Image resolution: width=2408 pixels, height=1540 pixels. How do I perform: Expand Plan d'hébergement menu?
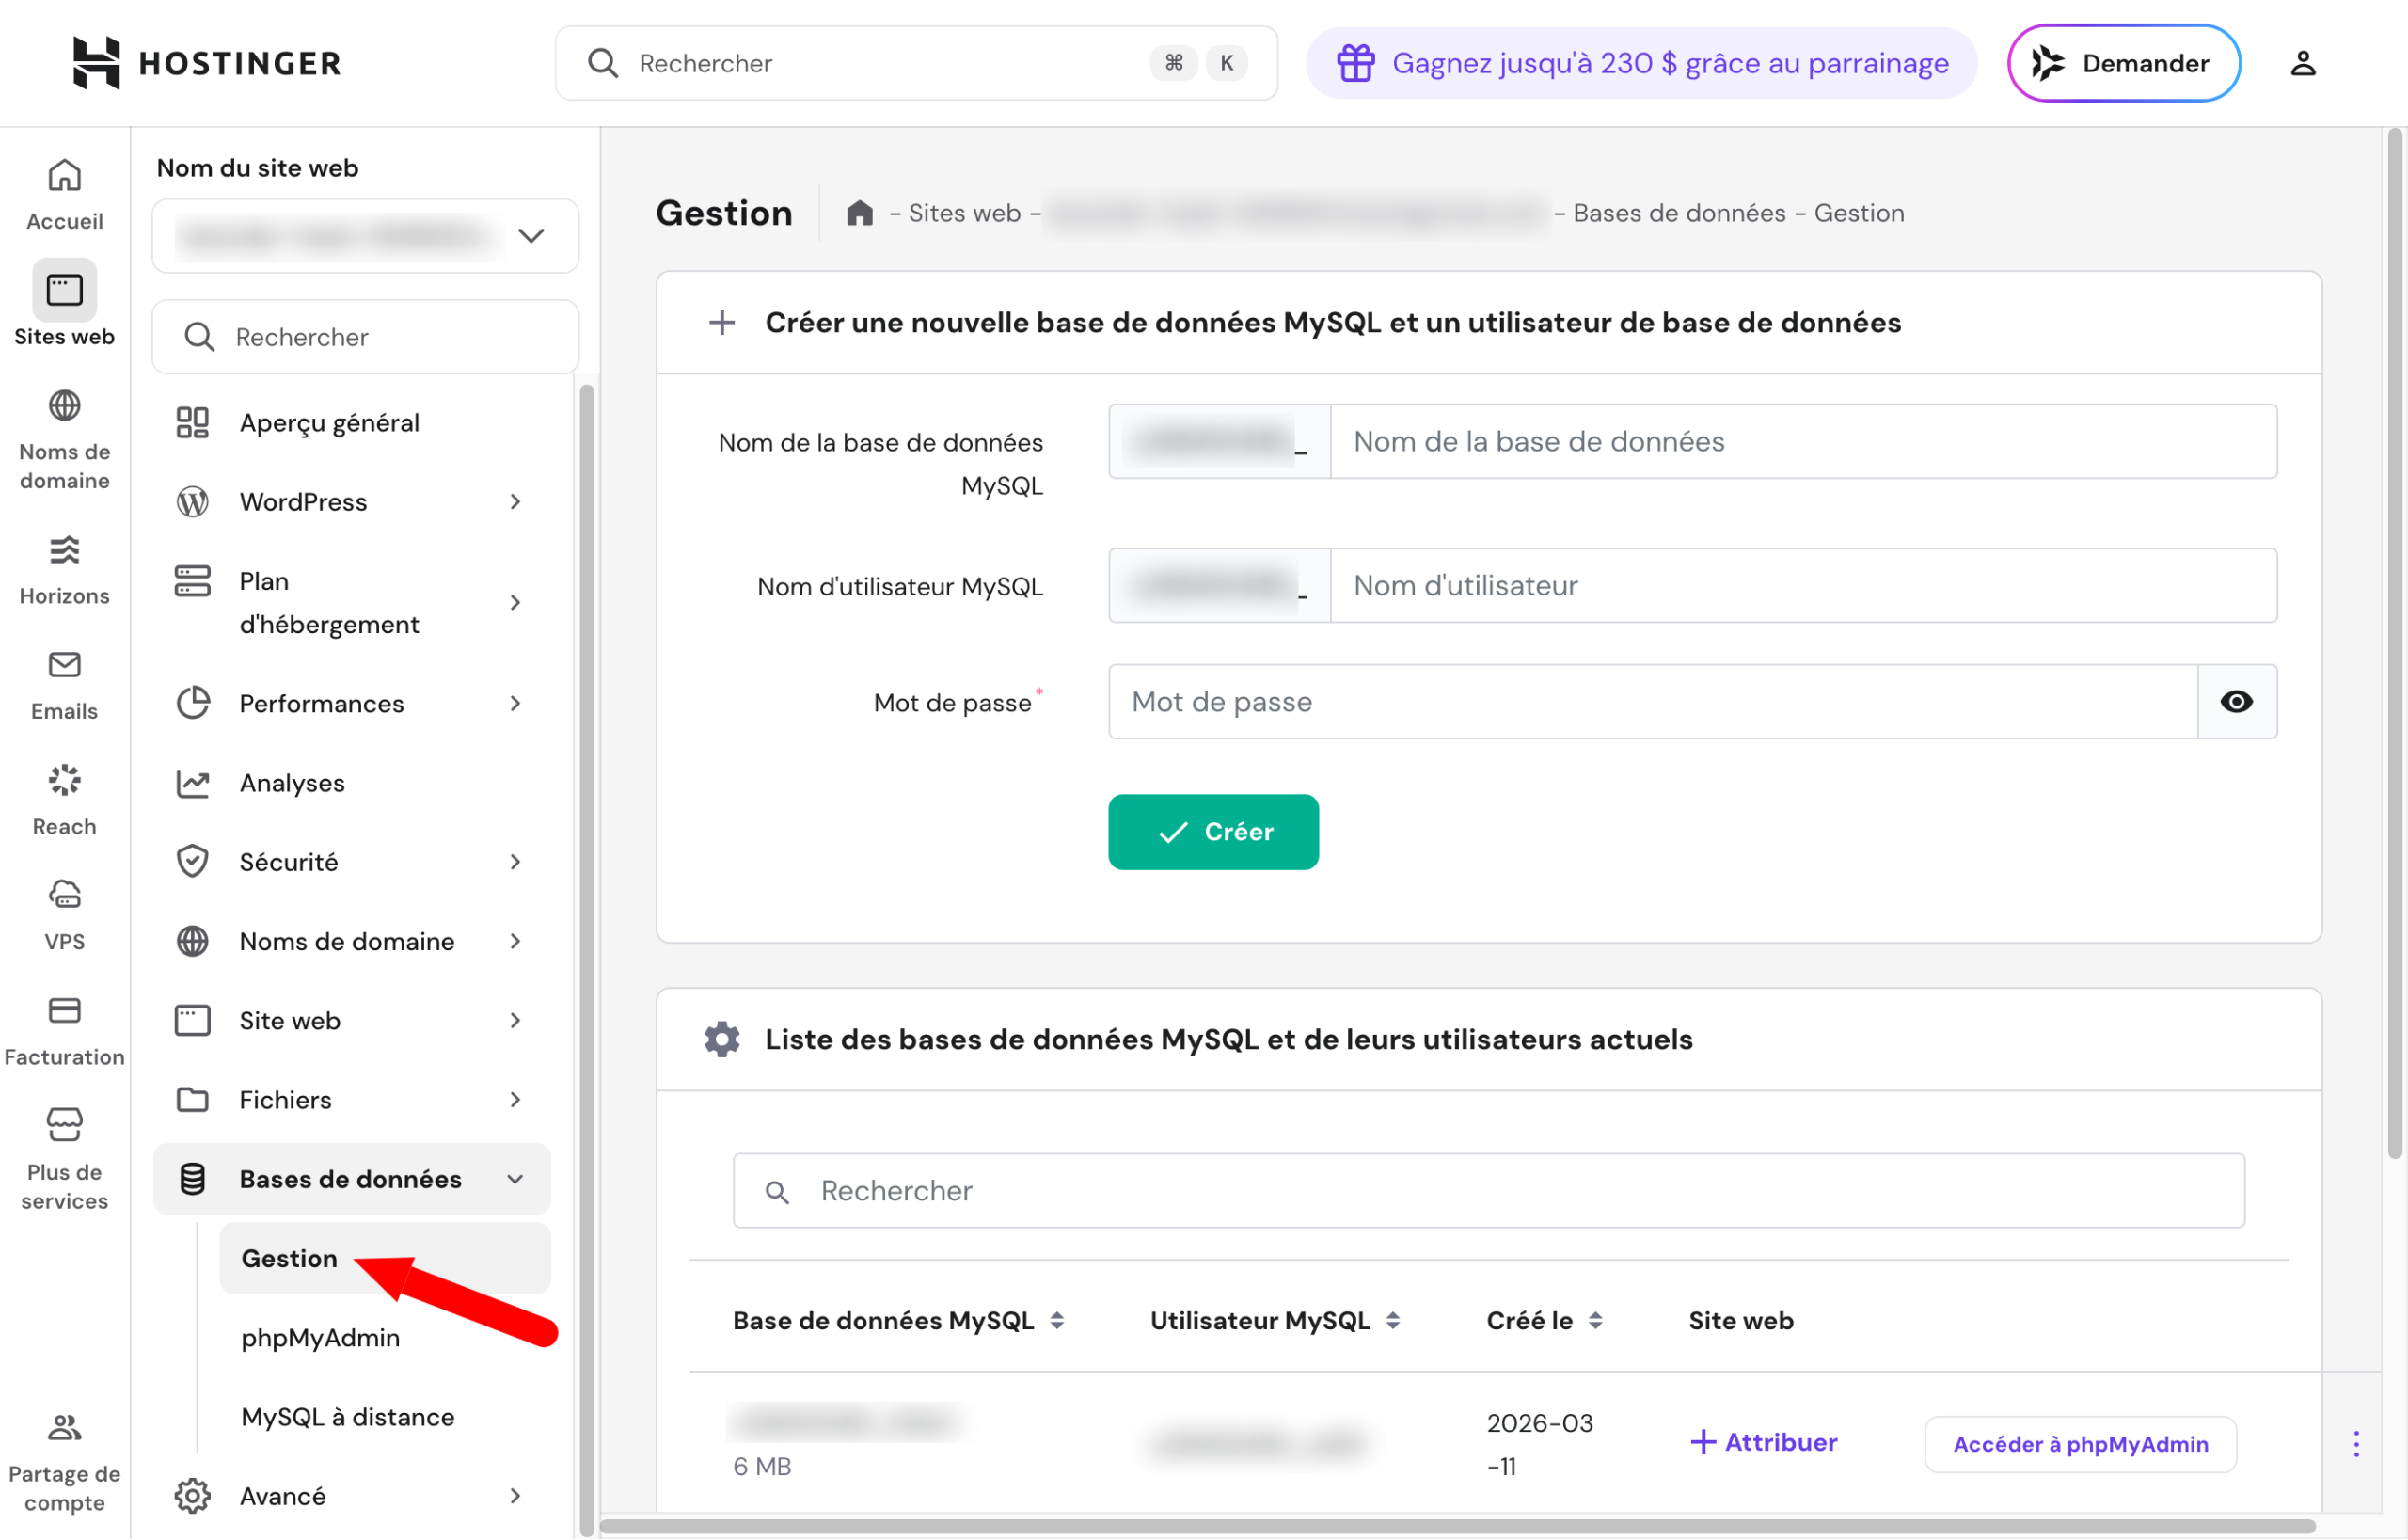pos(351,602)
